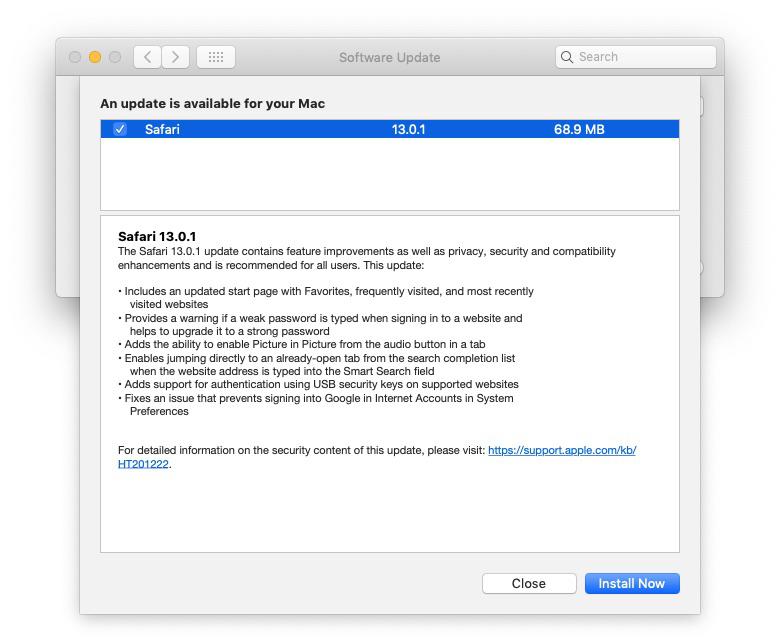Click the magnifying glass search icon

567,57
